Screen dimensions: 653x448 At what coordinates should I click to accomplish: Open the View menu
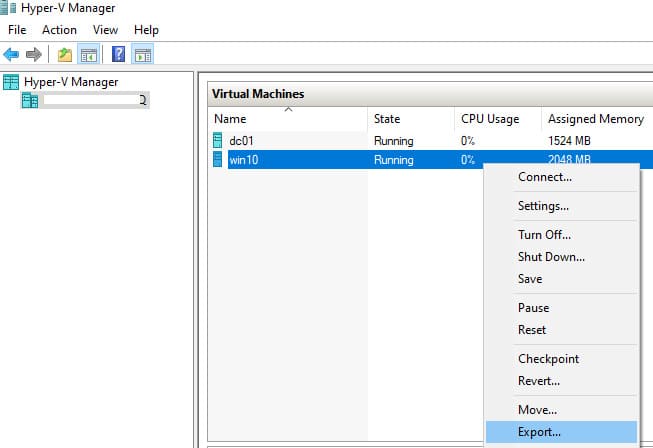coord(105,30)
